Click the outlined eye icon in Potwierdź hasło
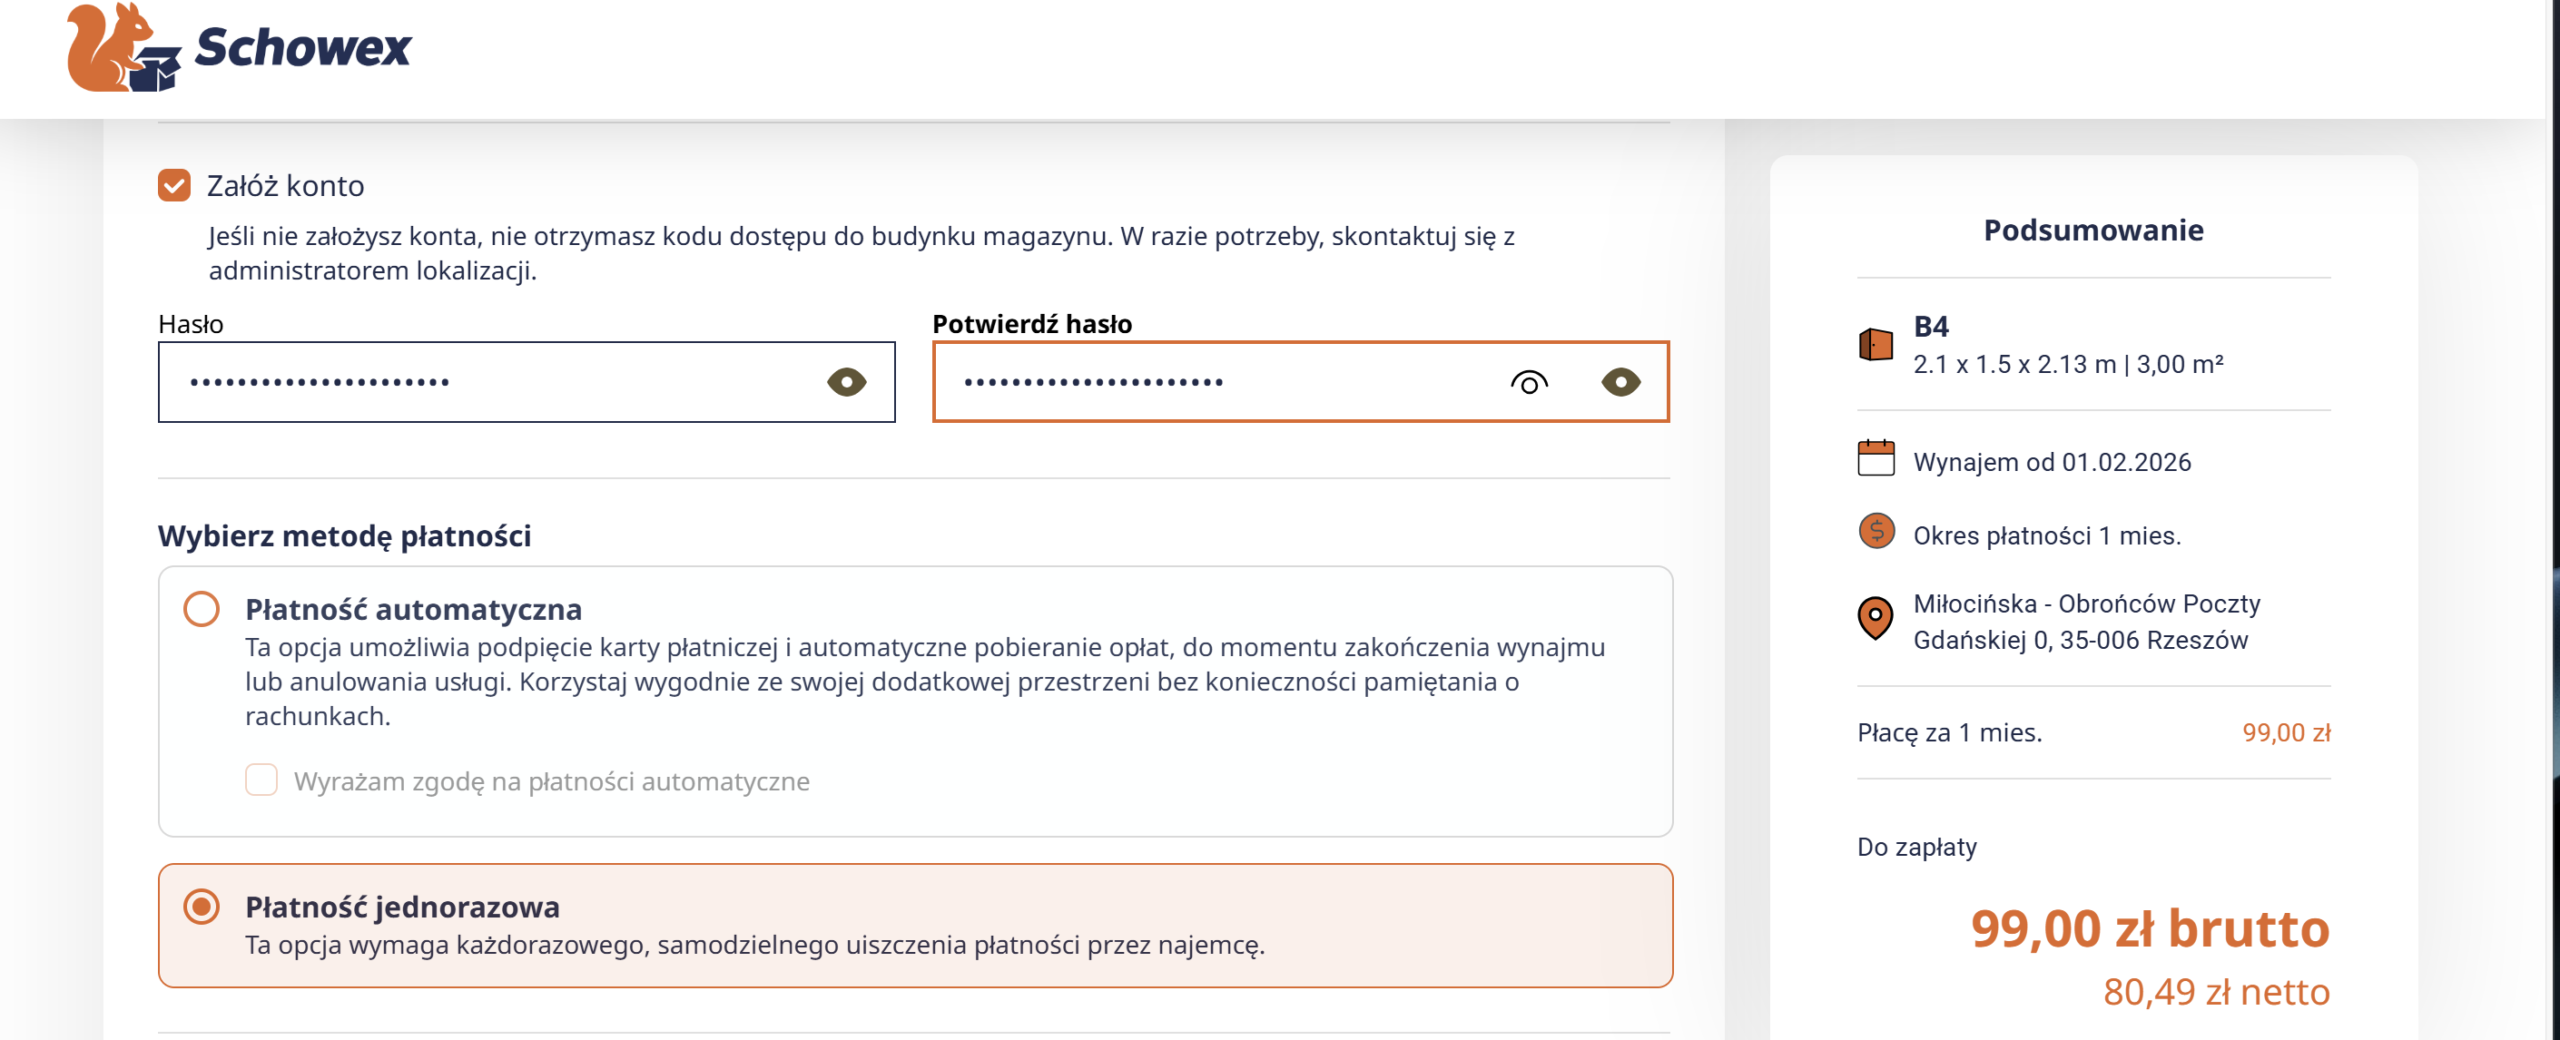Viewport: 2560px width, 1040px height. pyautogui.click(x=1528, y=382)
